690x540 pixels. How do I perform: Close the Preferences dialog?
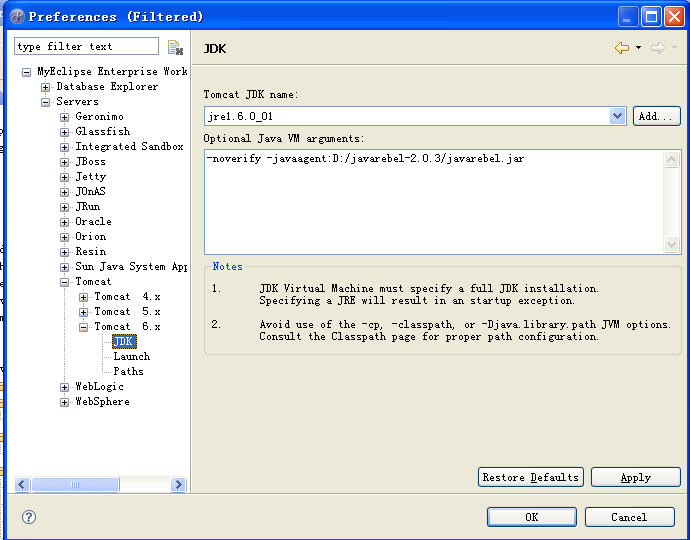tap(675, 17)
